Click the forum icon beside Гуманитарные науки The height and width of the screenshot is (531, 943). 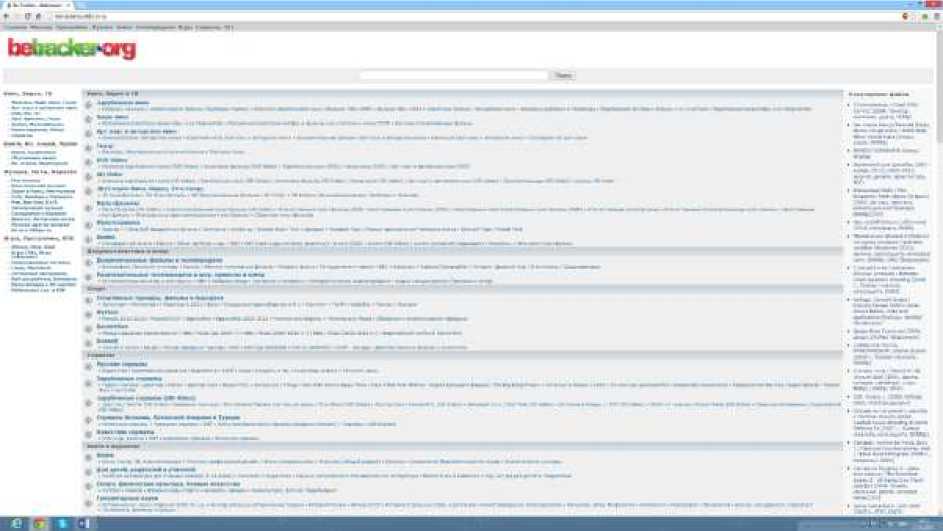[x=89, y=502]
